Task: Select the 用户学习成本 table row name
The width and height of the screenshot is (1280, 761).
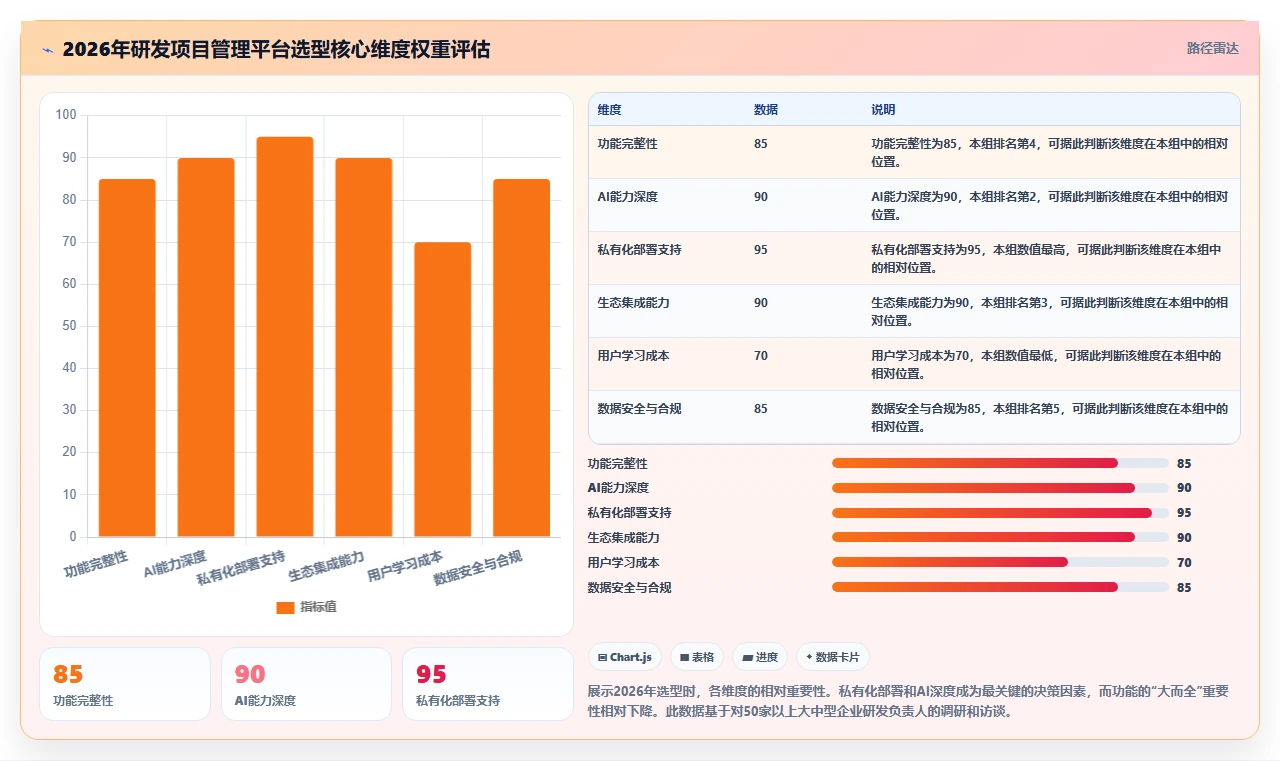Action: click(634, 356)
